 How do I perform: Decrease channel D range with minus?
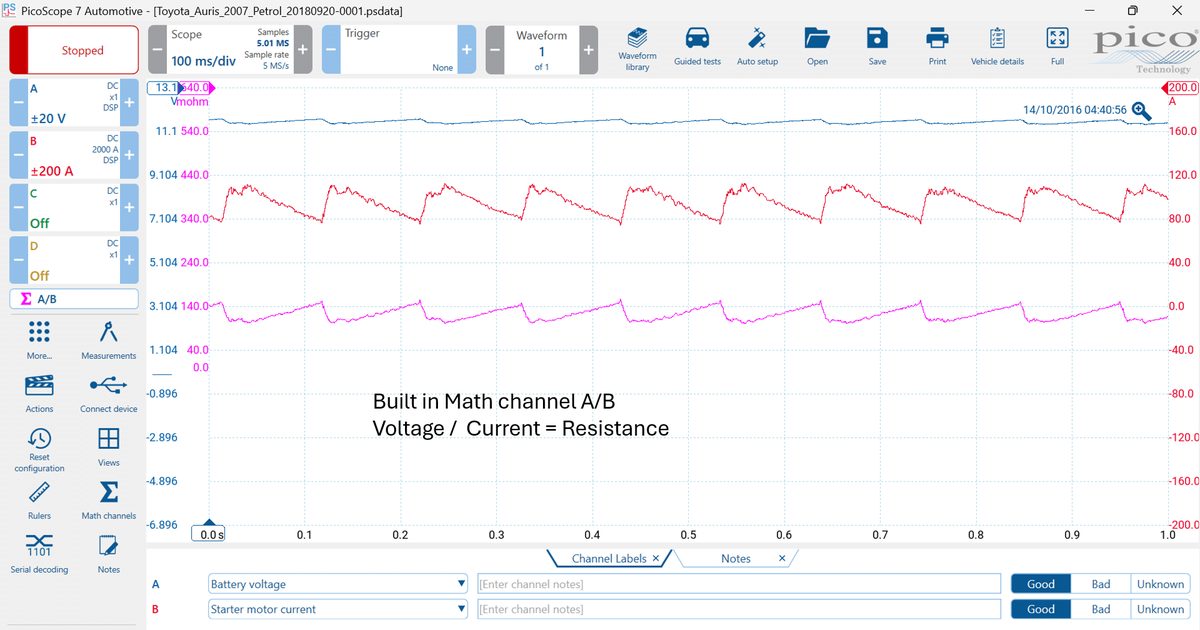(18, 260)
